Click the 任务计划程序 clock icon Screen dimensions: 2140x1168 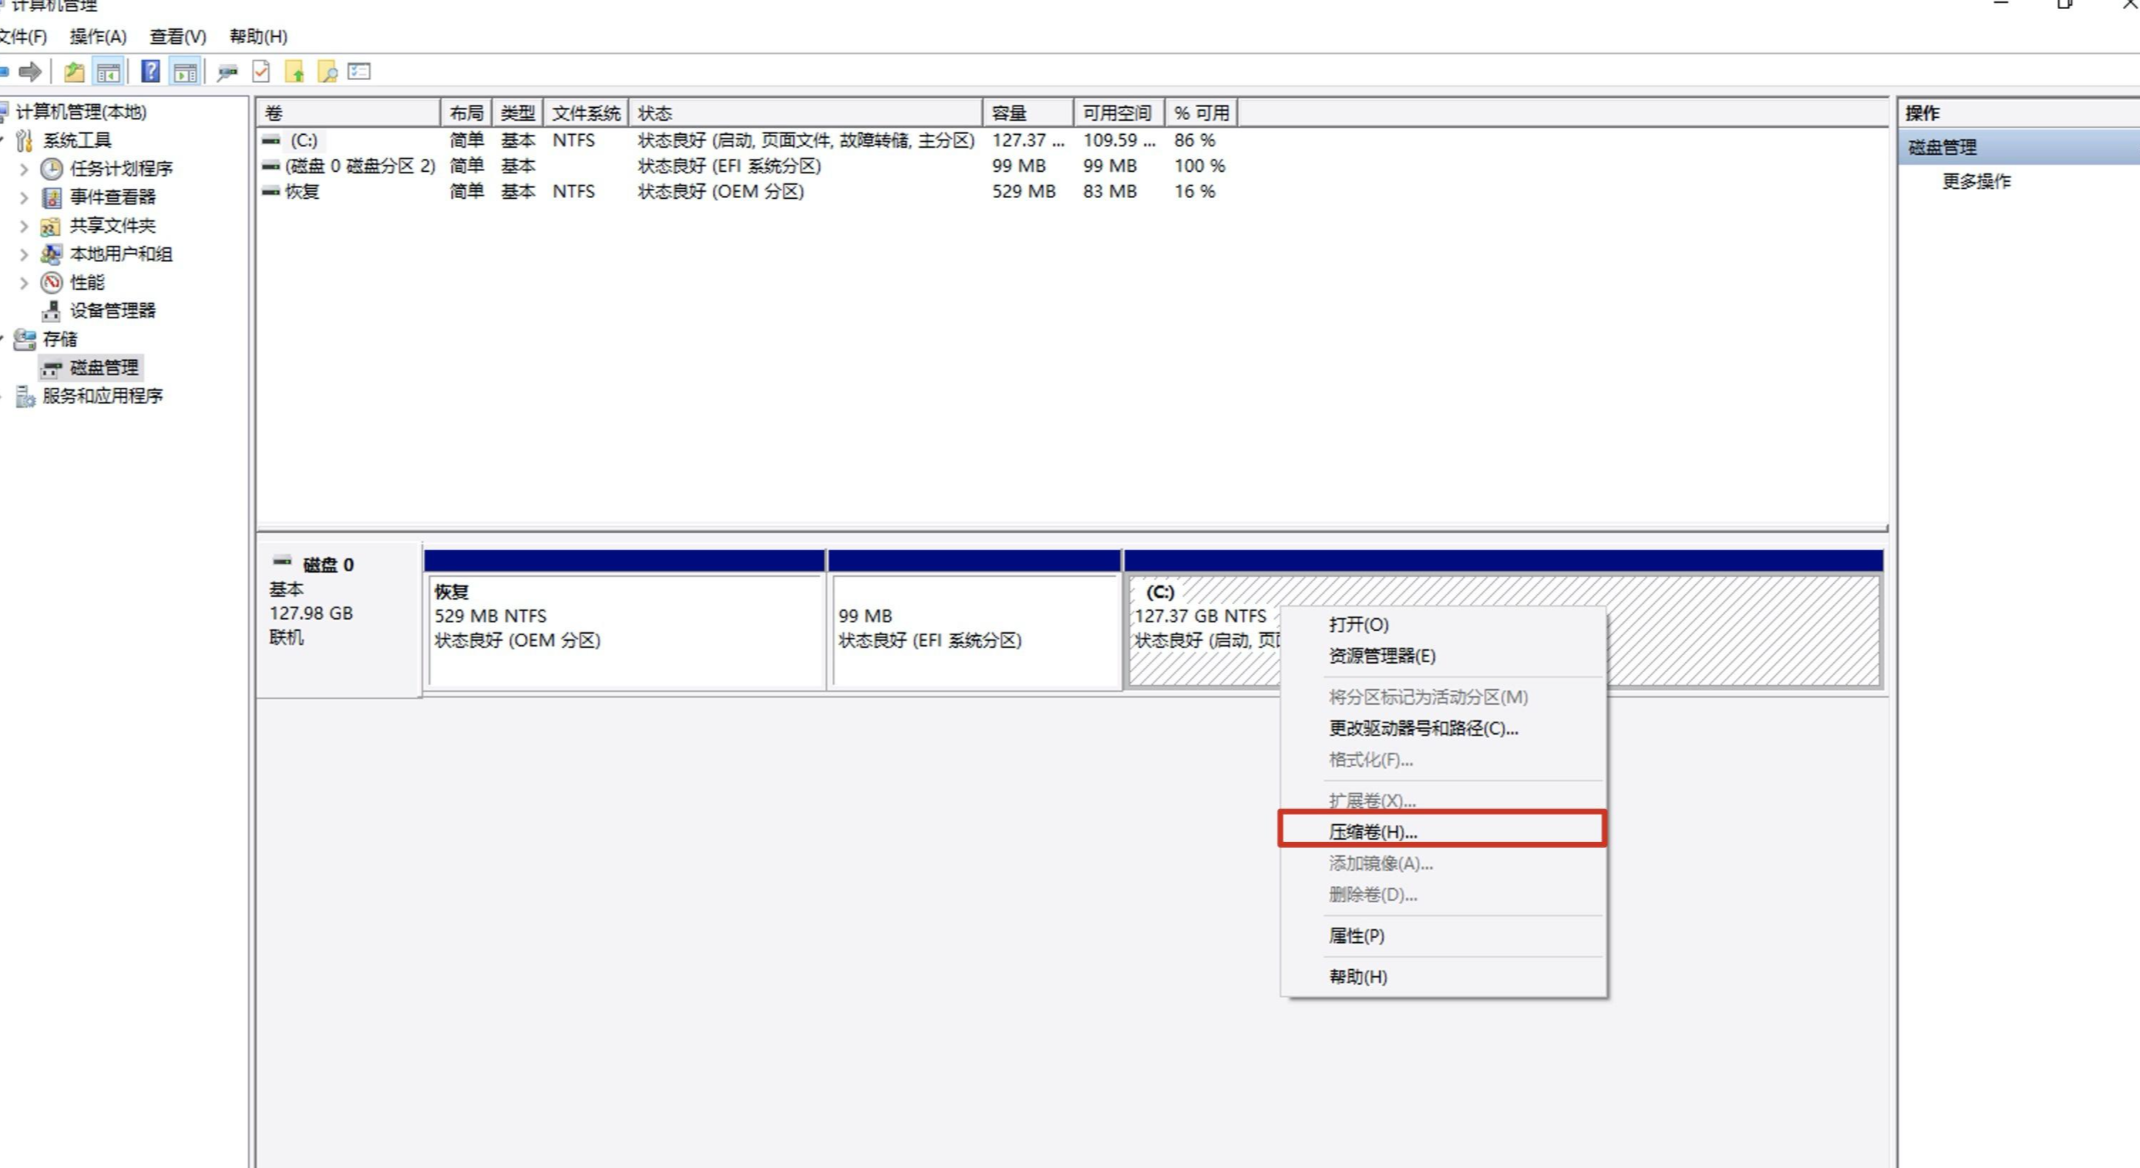pyautogui.click(x=51, y=169)
